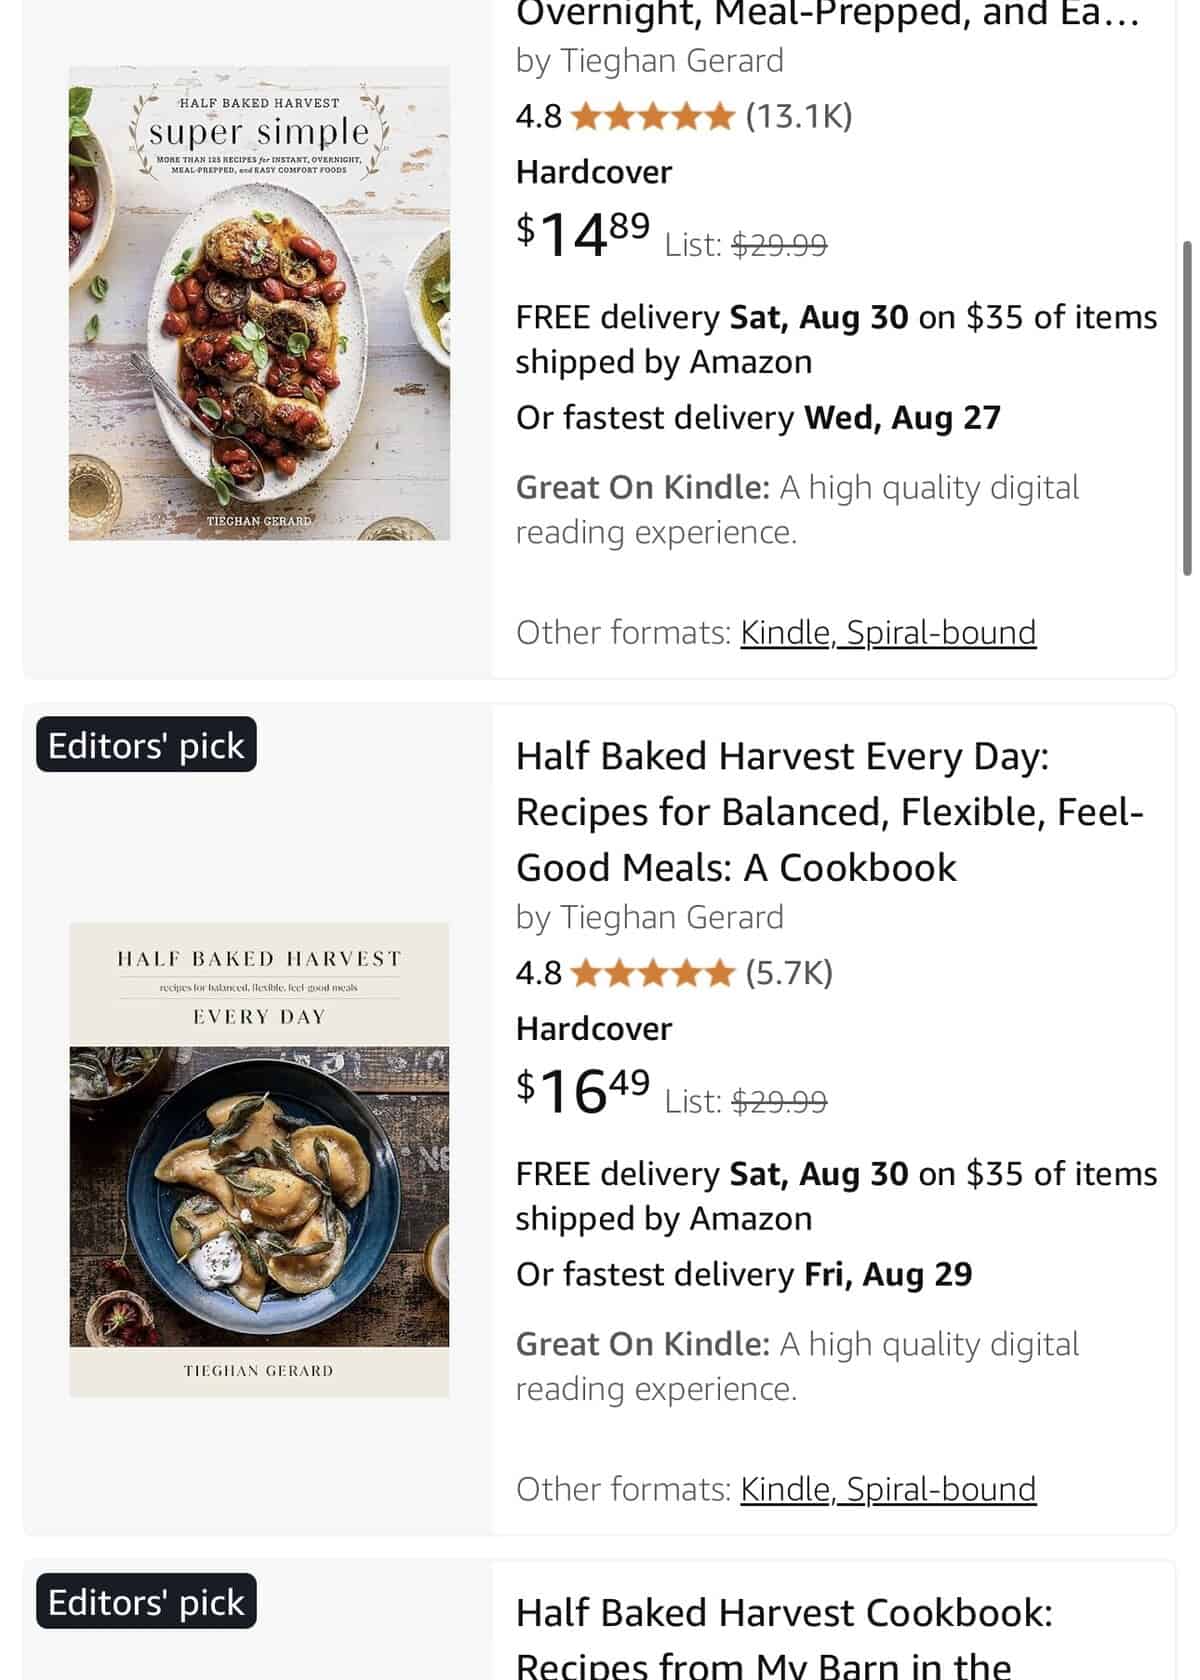Select the $14.89 hardcover price
This screenshot has height=1680, width=1200.
pos(583,234)
